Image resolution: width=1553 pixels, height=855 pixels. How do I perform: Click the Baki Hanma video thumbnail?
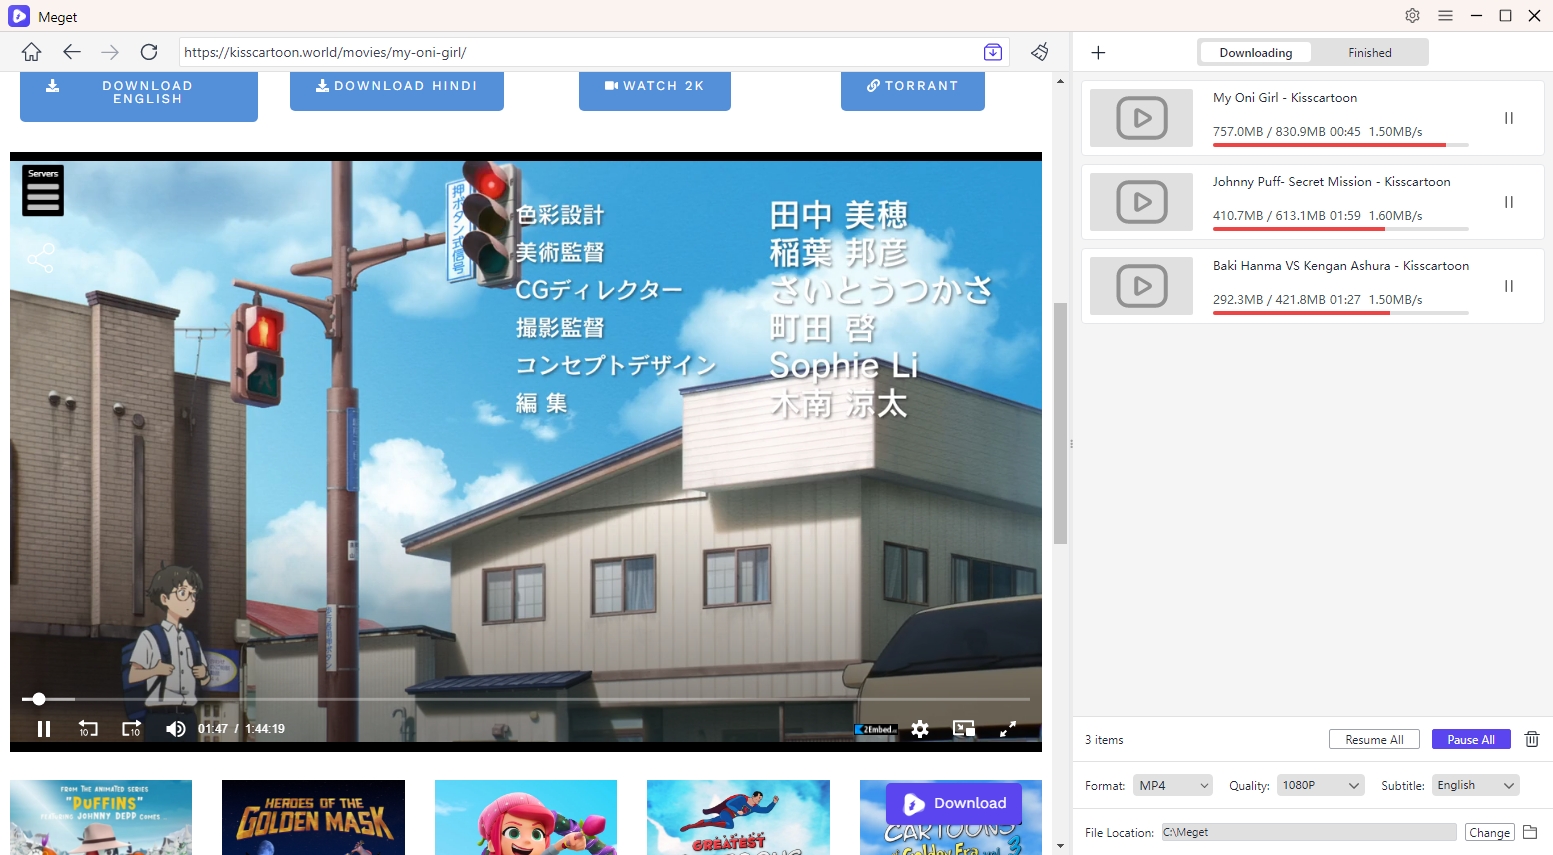pos(1141,286)
